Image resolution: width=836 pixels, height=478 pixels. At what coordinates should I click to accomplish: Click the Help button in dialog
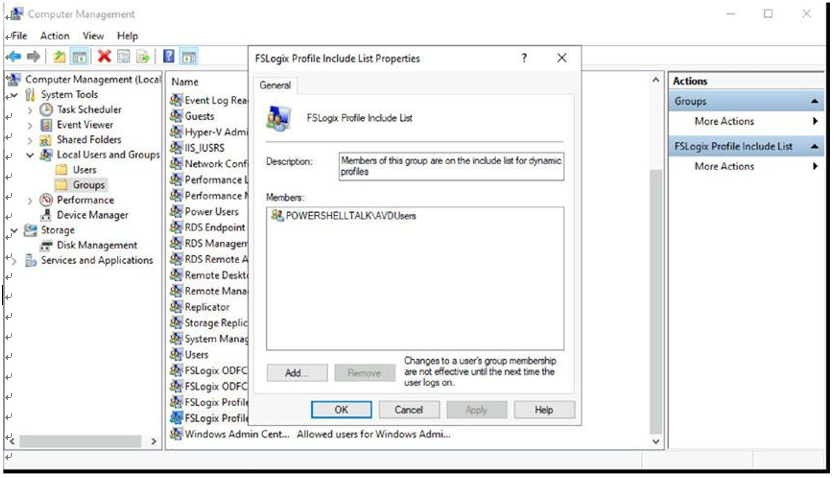coord(544,409)
